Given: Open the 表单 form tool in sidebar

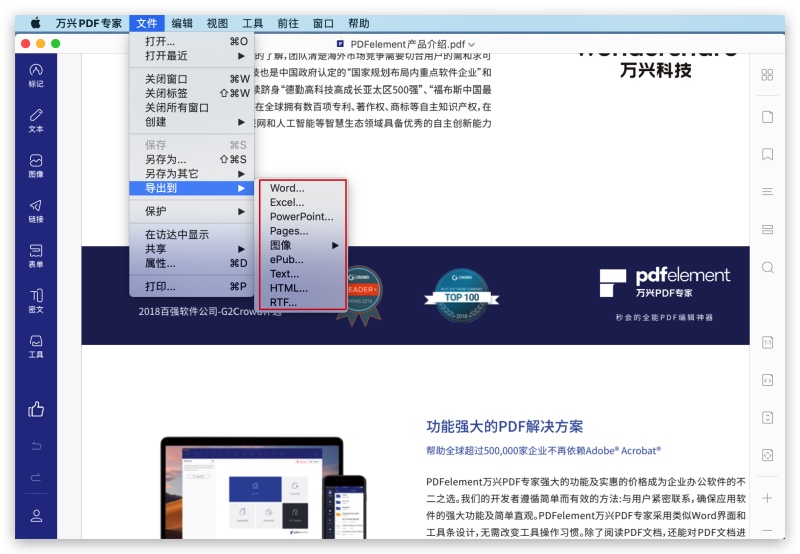Looking at the screenshot, I should (x=36, y=256).
